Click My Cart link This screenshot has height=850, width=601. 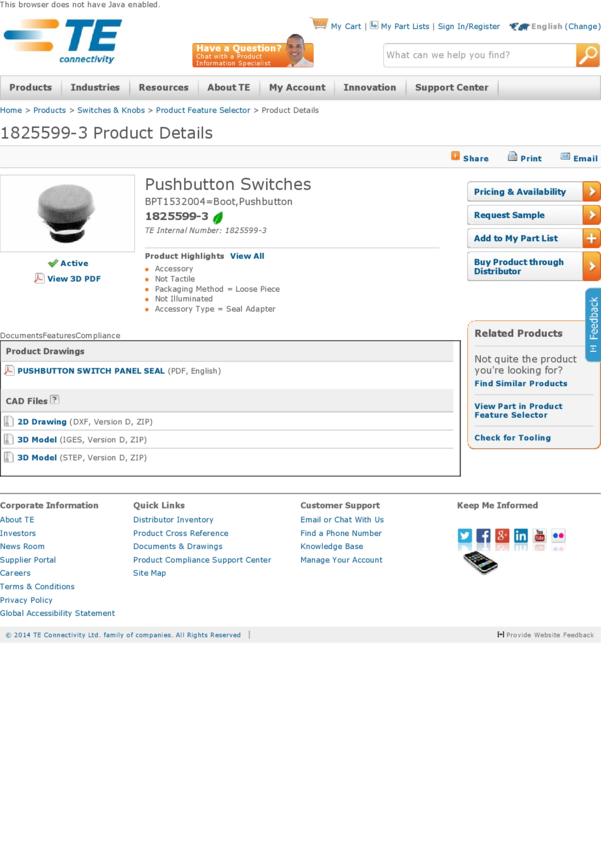point(346,26)
